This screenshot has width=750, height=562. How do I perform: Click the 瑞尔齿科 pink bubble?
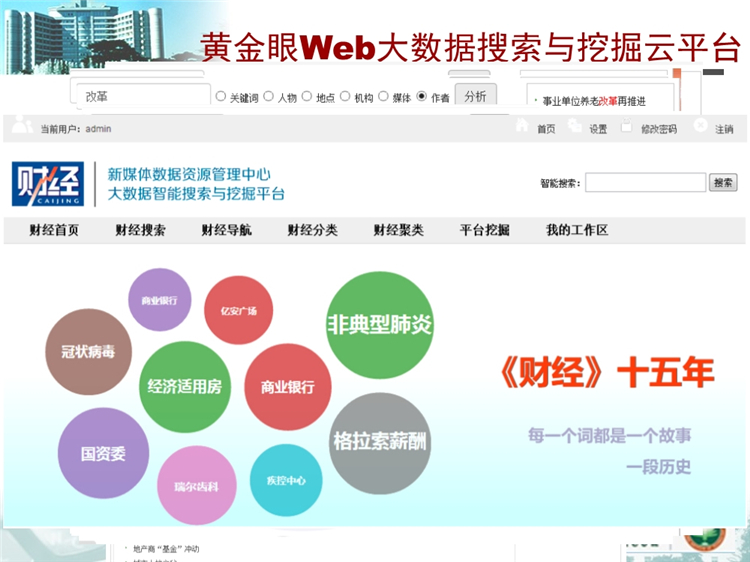pos(197,485)
